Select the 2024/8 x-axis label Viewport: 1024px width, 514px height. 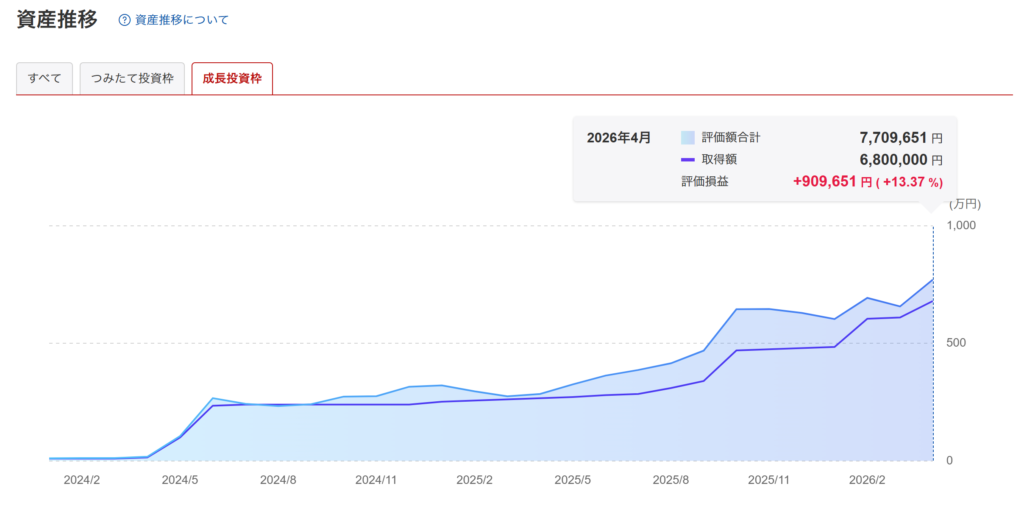tap(278, 480)
